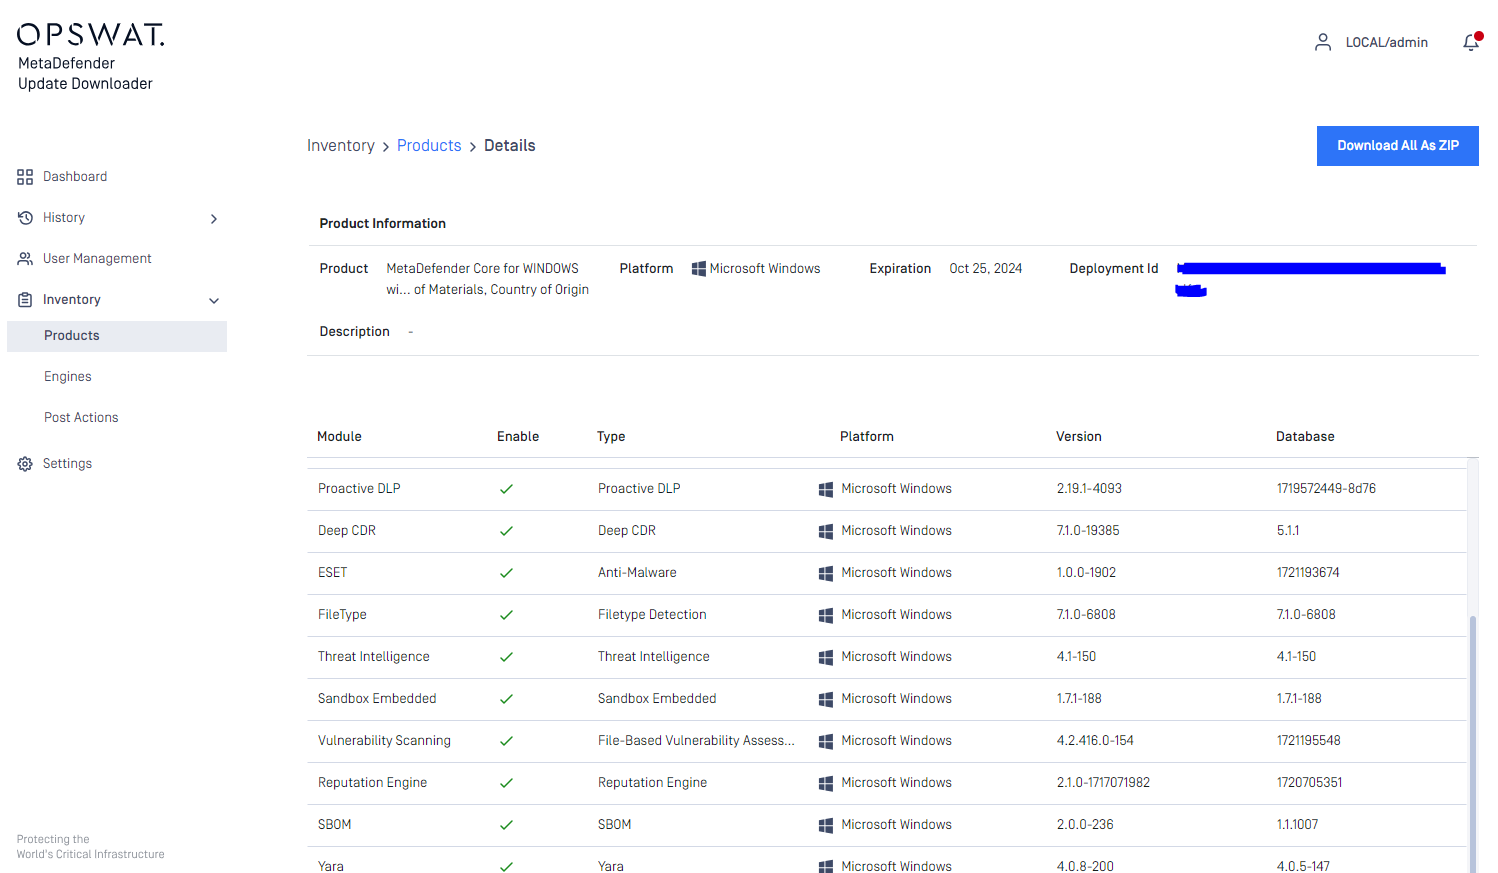Click Windows icon in Reputation Engine row
Image resolution: width=1498 pixels, height=873 pixels.
point(826,783)
